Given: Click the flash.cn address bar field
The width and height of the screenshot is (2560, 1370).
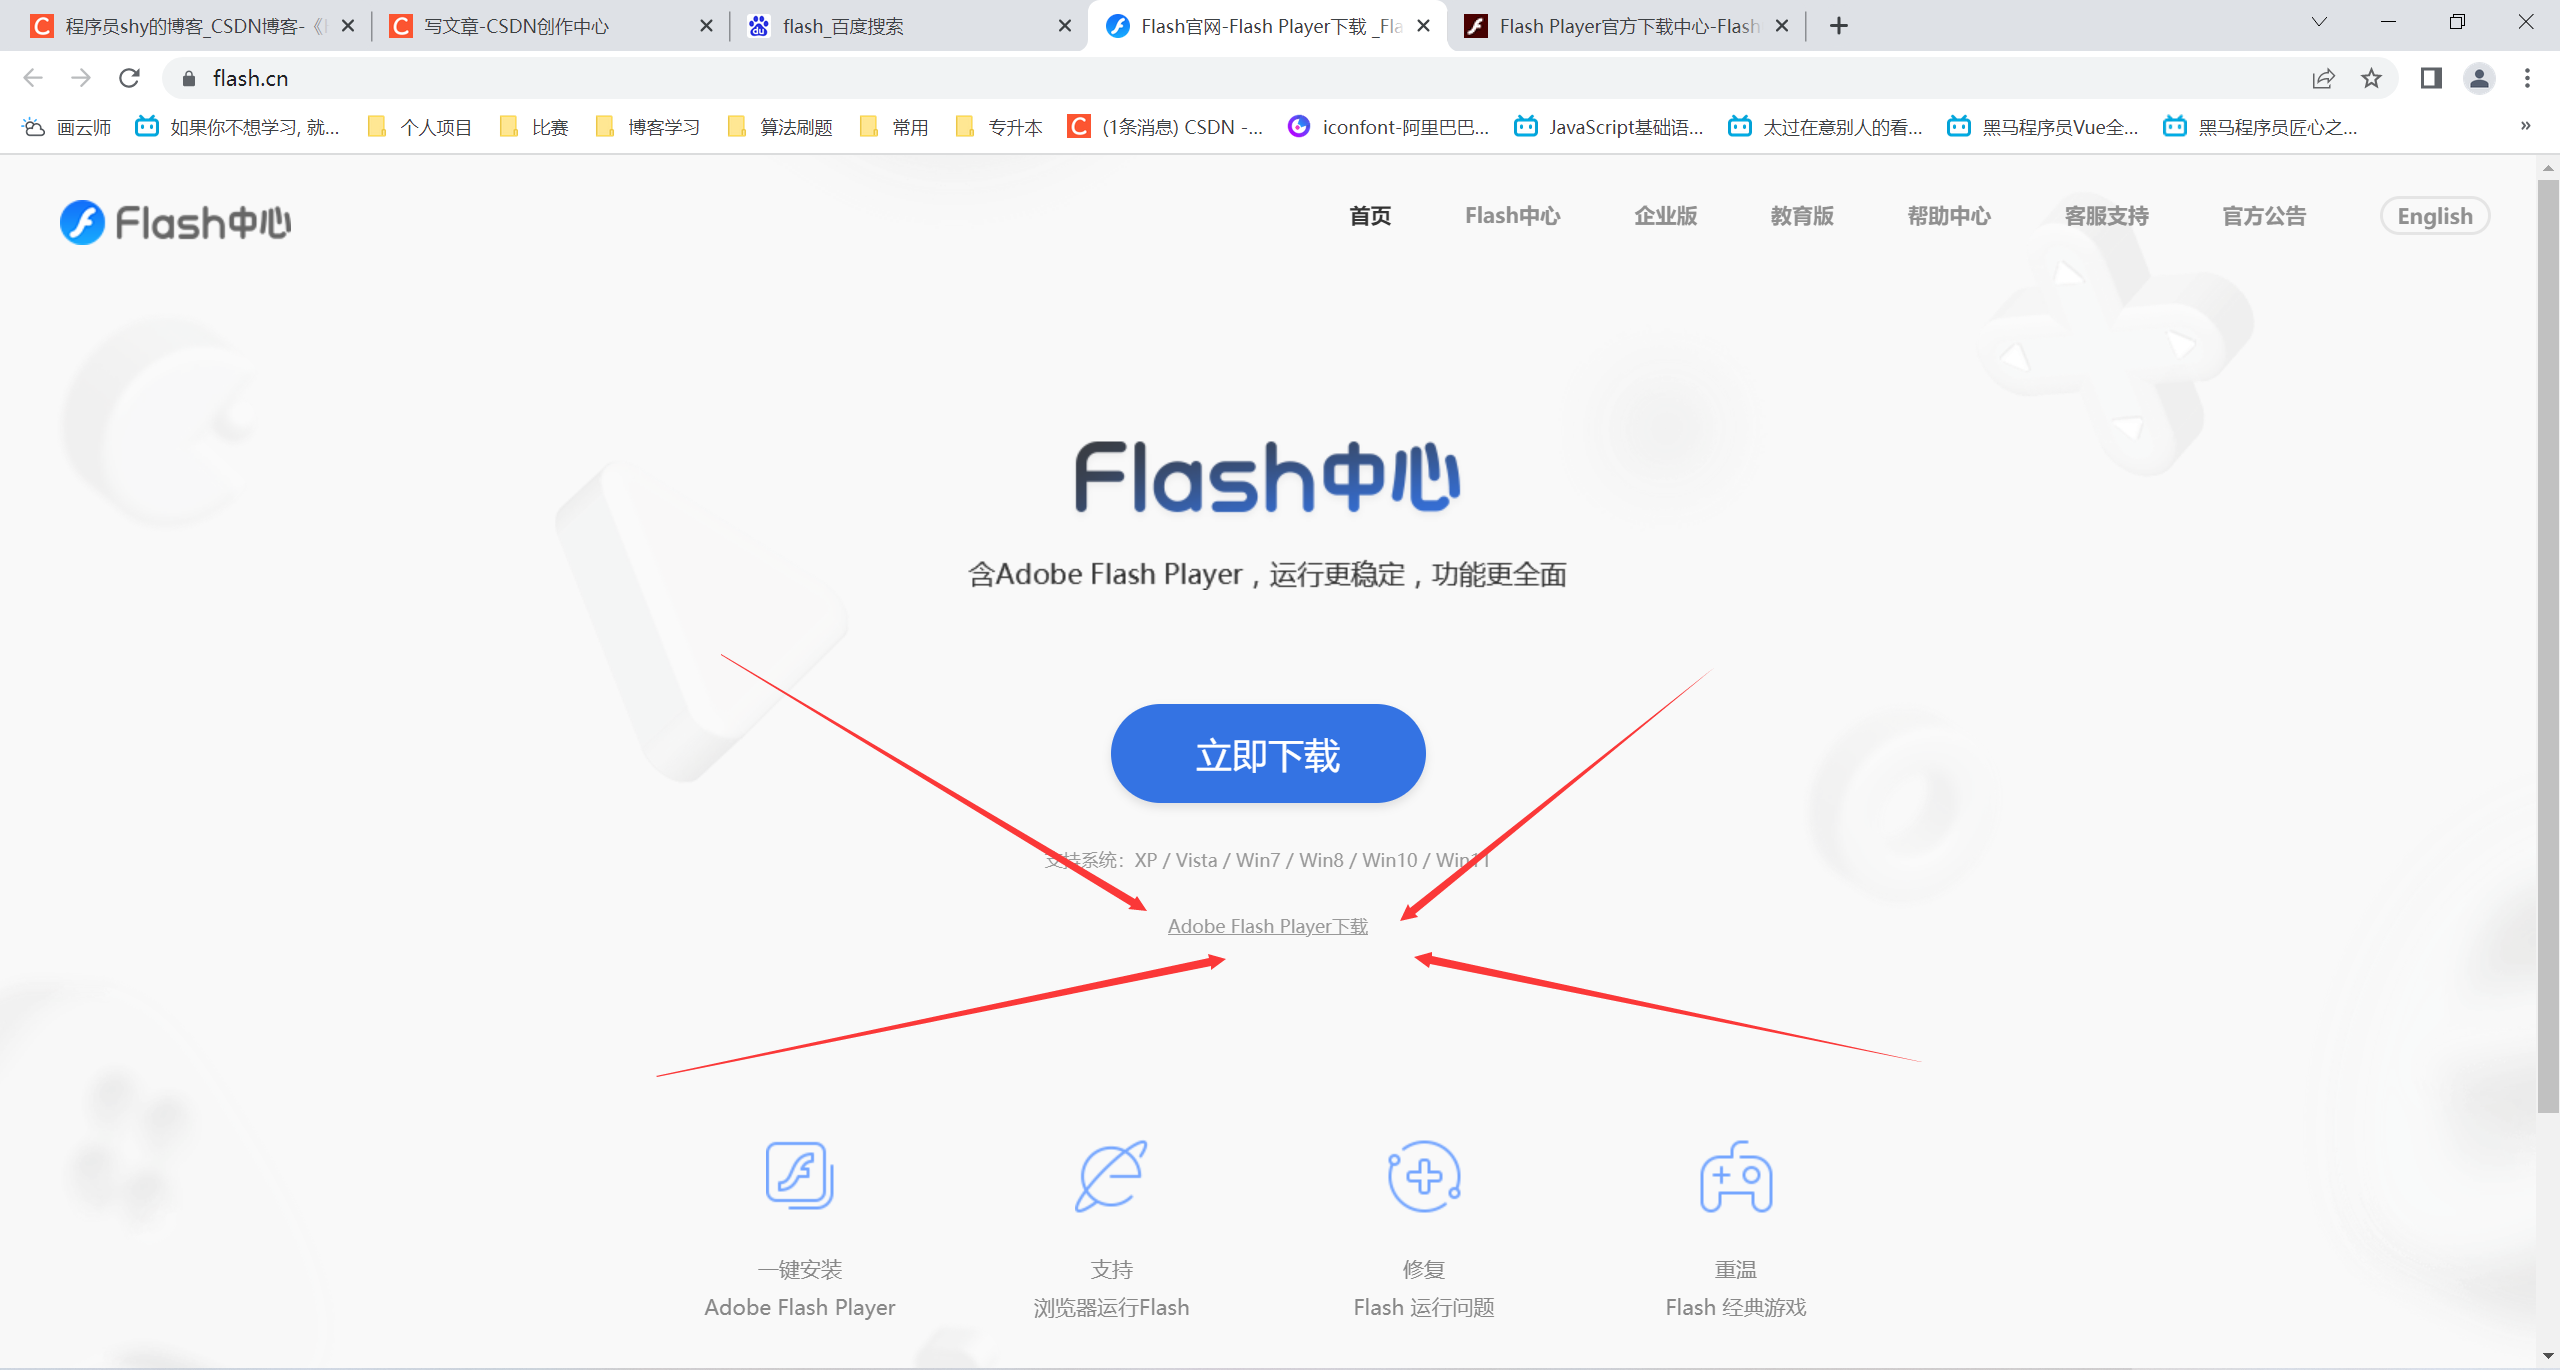Looking at the screenshot, I should (1230, 78).
